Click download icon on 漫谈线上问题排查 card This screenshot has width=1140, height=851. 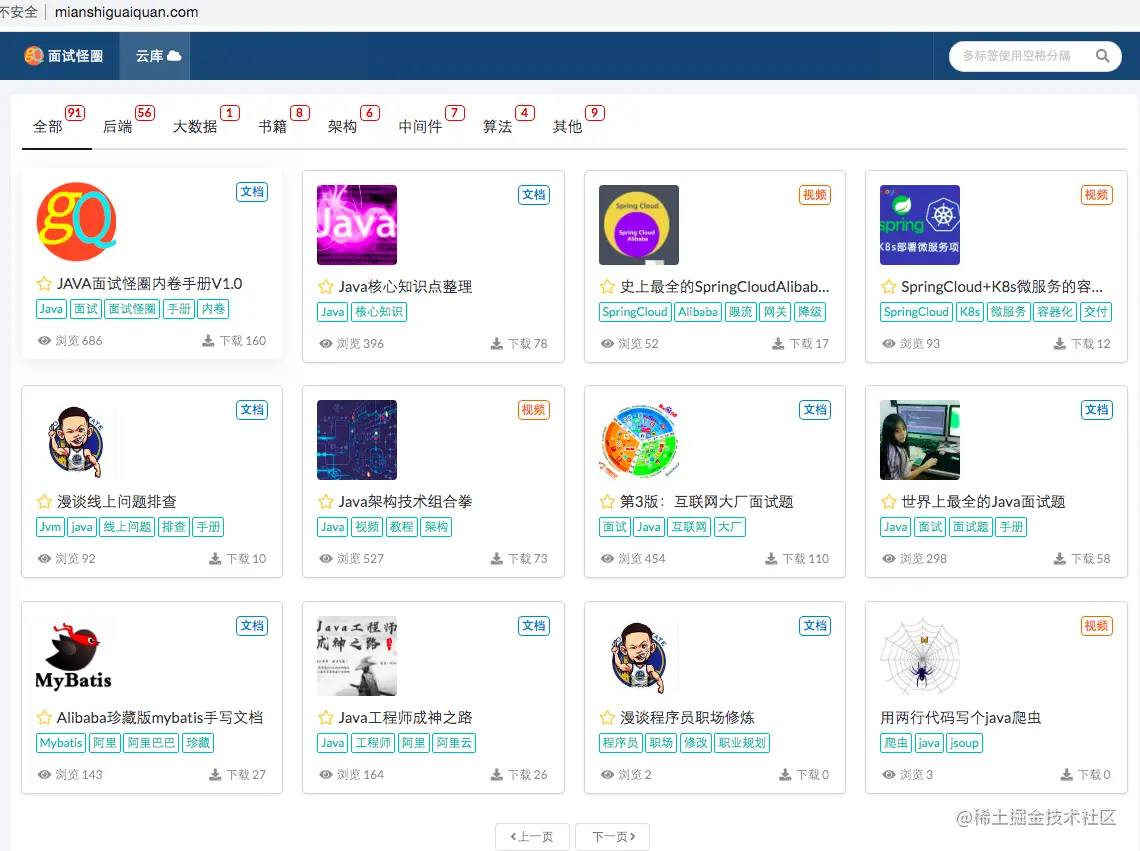215,559
